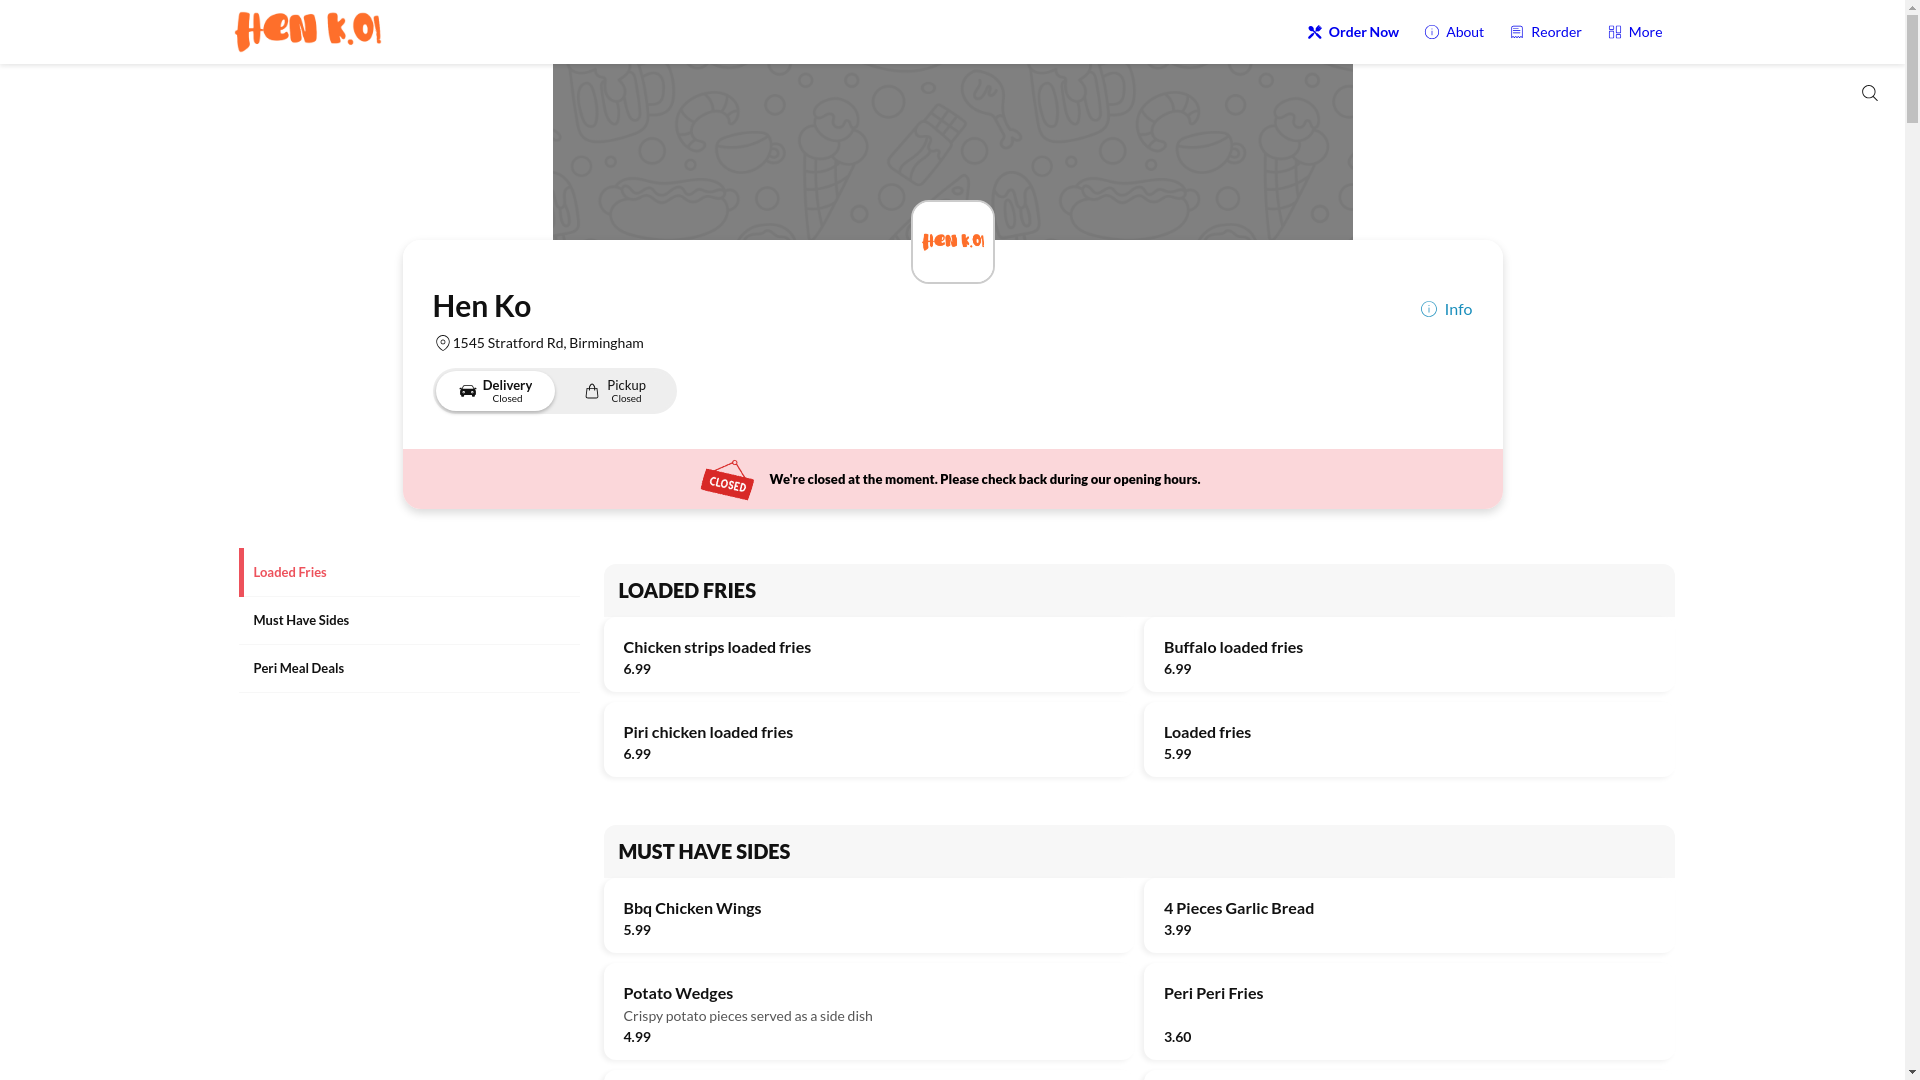
Task: Select Chicken strips loaded fries item
Action: coord(868,655)
